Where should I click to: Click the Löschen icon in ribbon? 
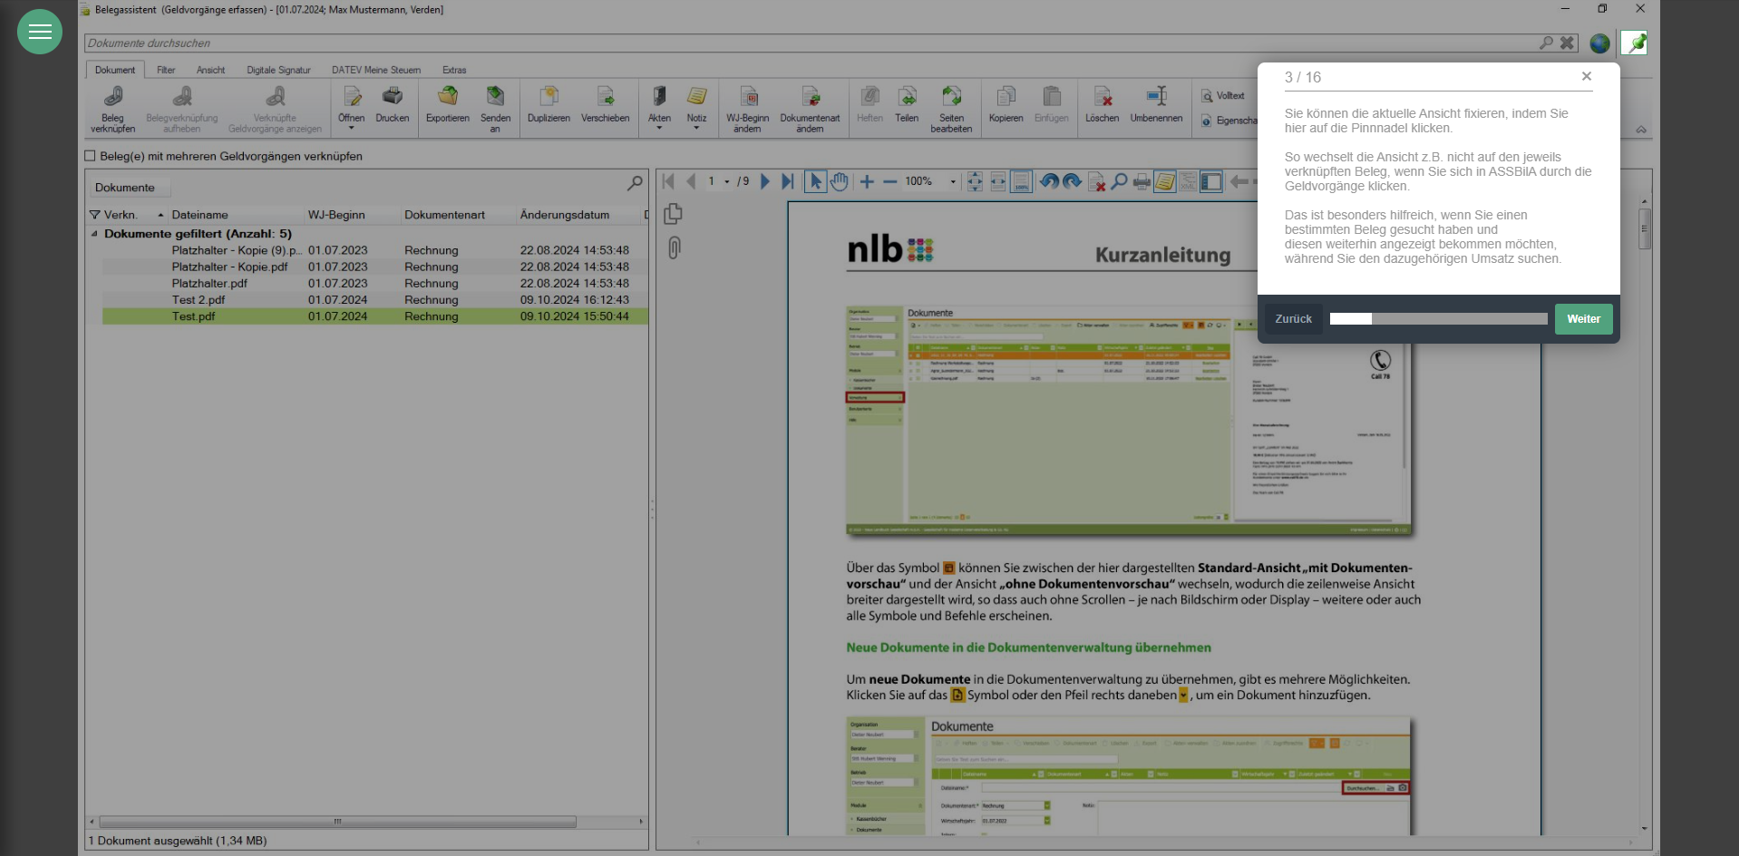pyautogui.click(x=1102, y=98)
